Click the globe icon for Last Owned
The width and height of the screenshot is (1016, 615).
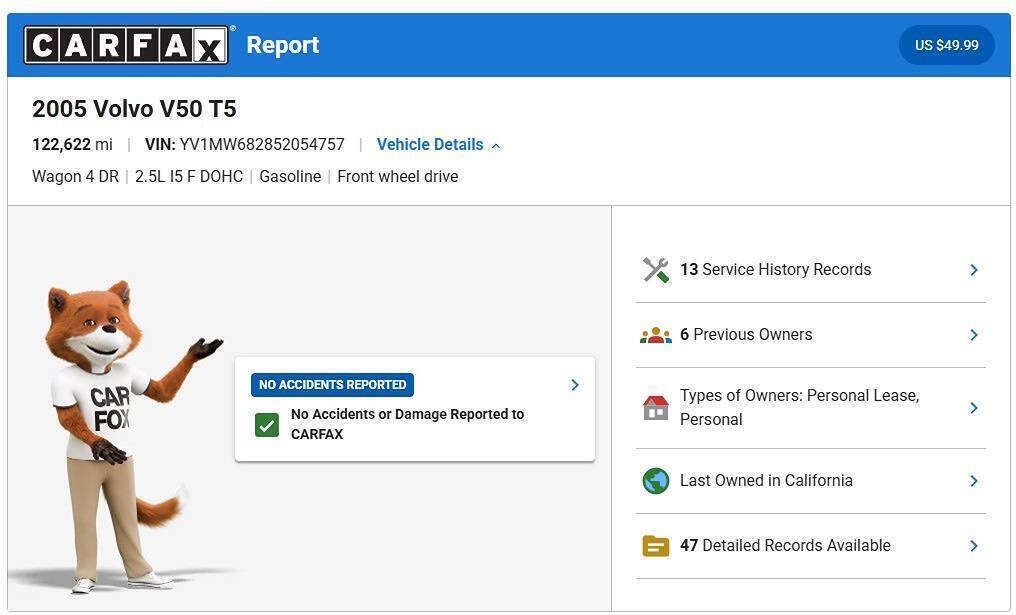tap(656, 481)
